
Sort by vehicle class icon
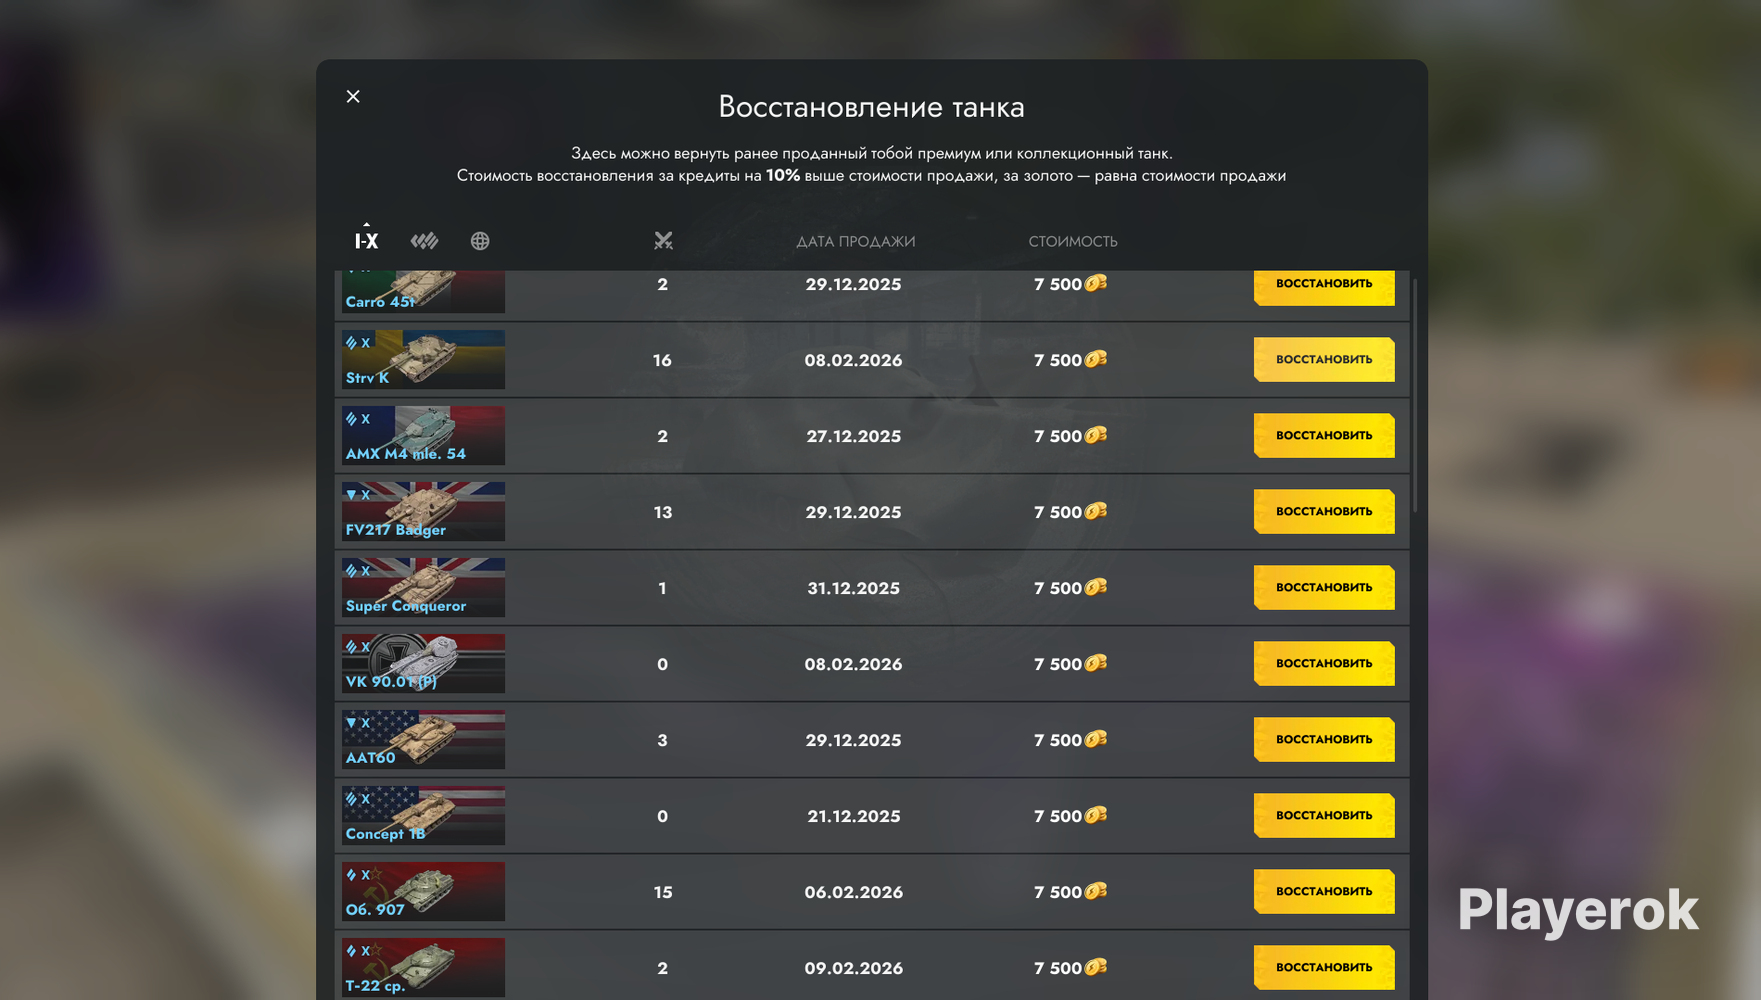[424, 241]
